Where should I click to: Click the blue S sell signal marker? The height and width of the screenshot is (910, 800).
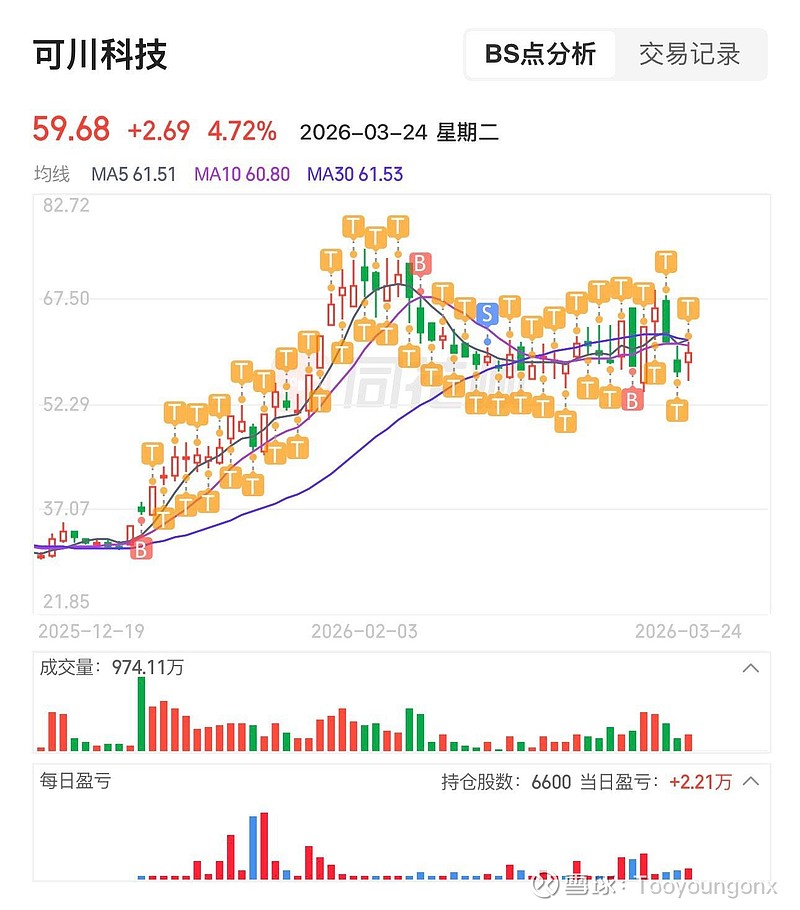pos(487,314)
